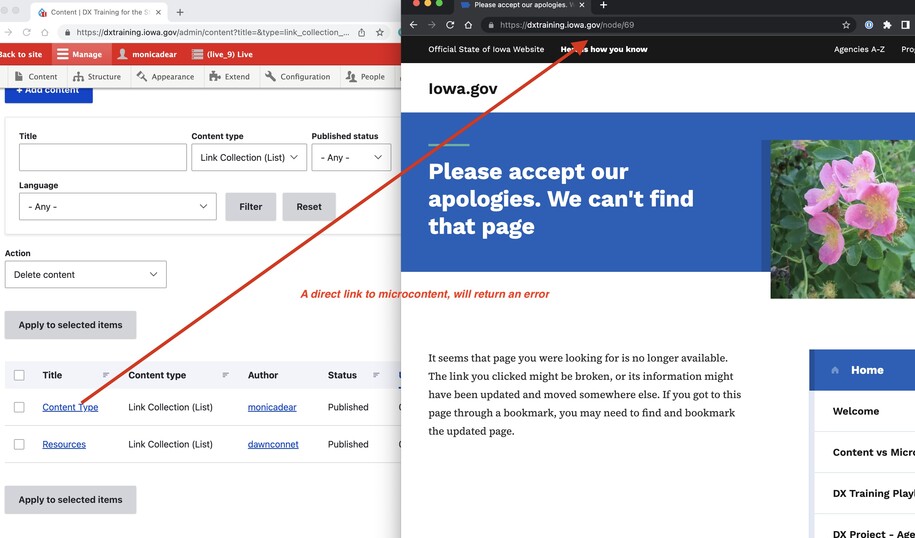
Task: Bookmark the admin content page with star
Action: click(380, 32)
